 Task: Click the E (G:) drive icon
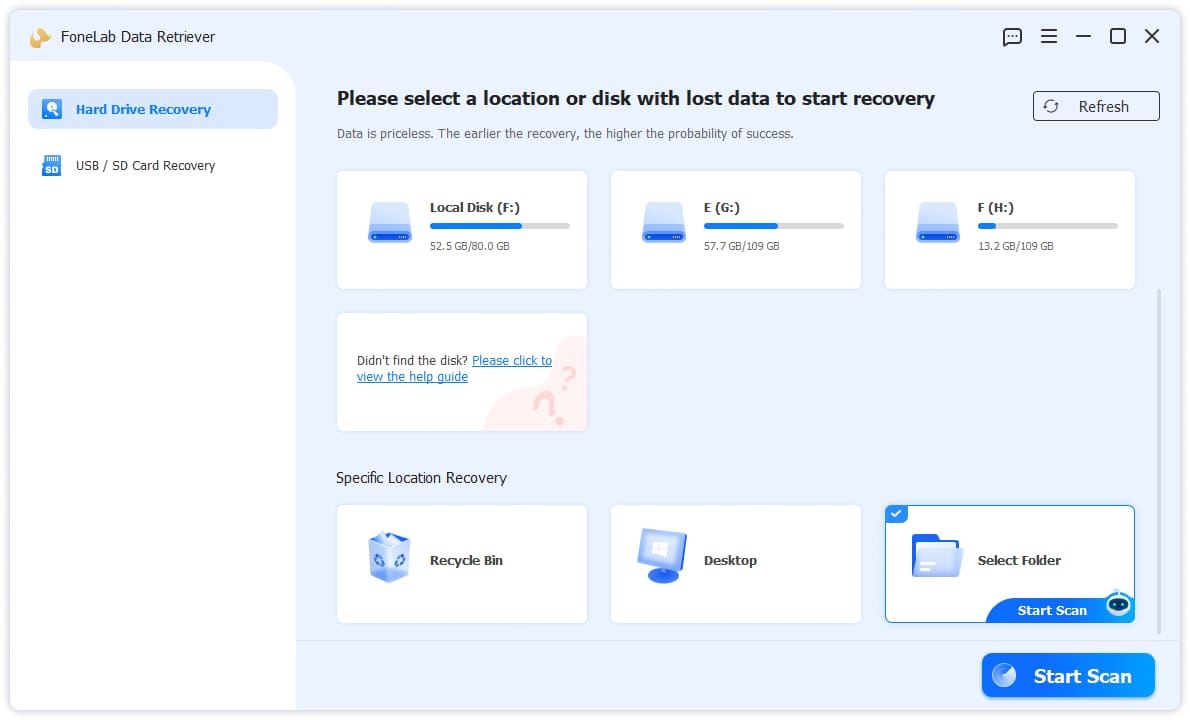click(x=663, y=222)
